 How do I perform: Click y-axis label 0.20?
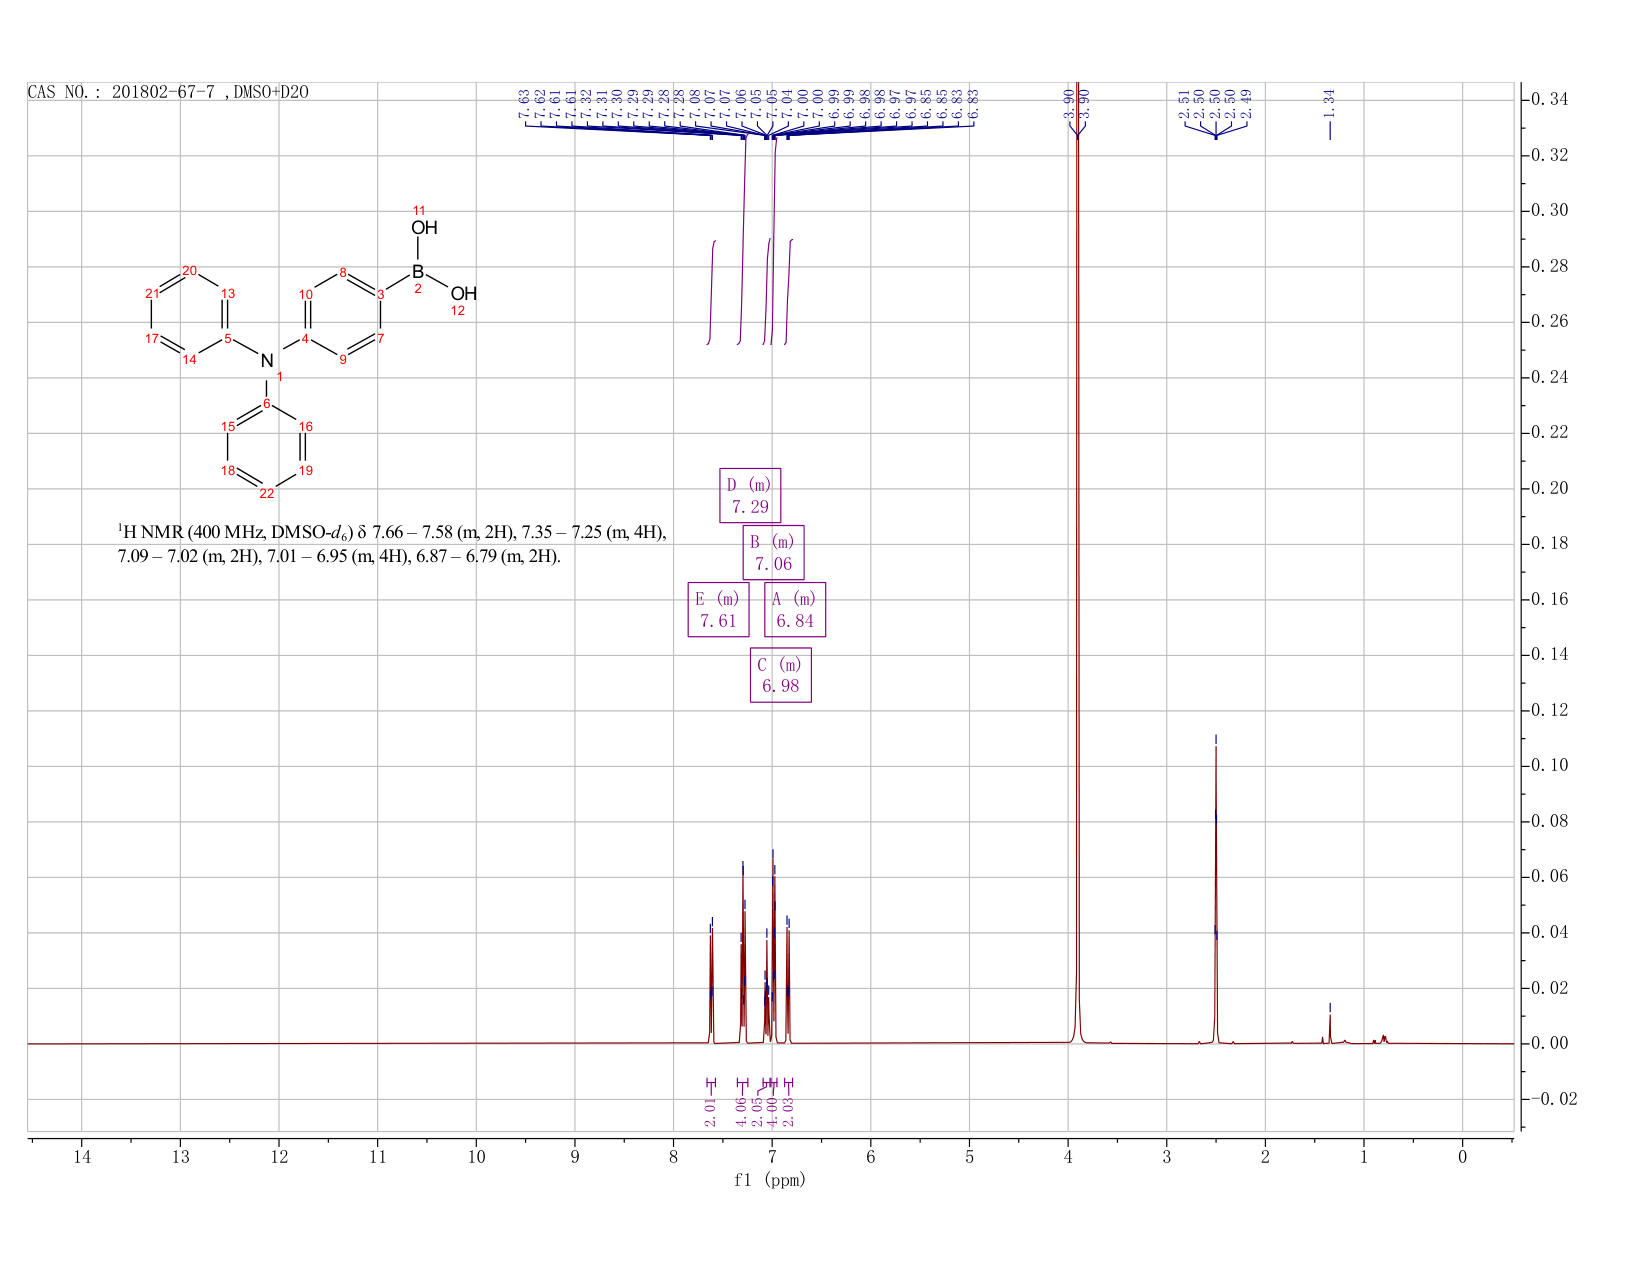click(1550, 488)
